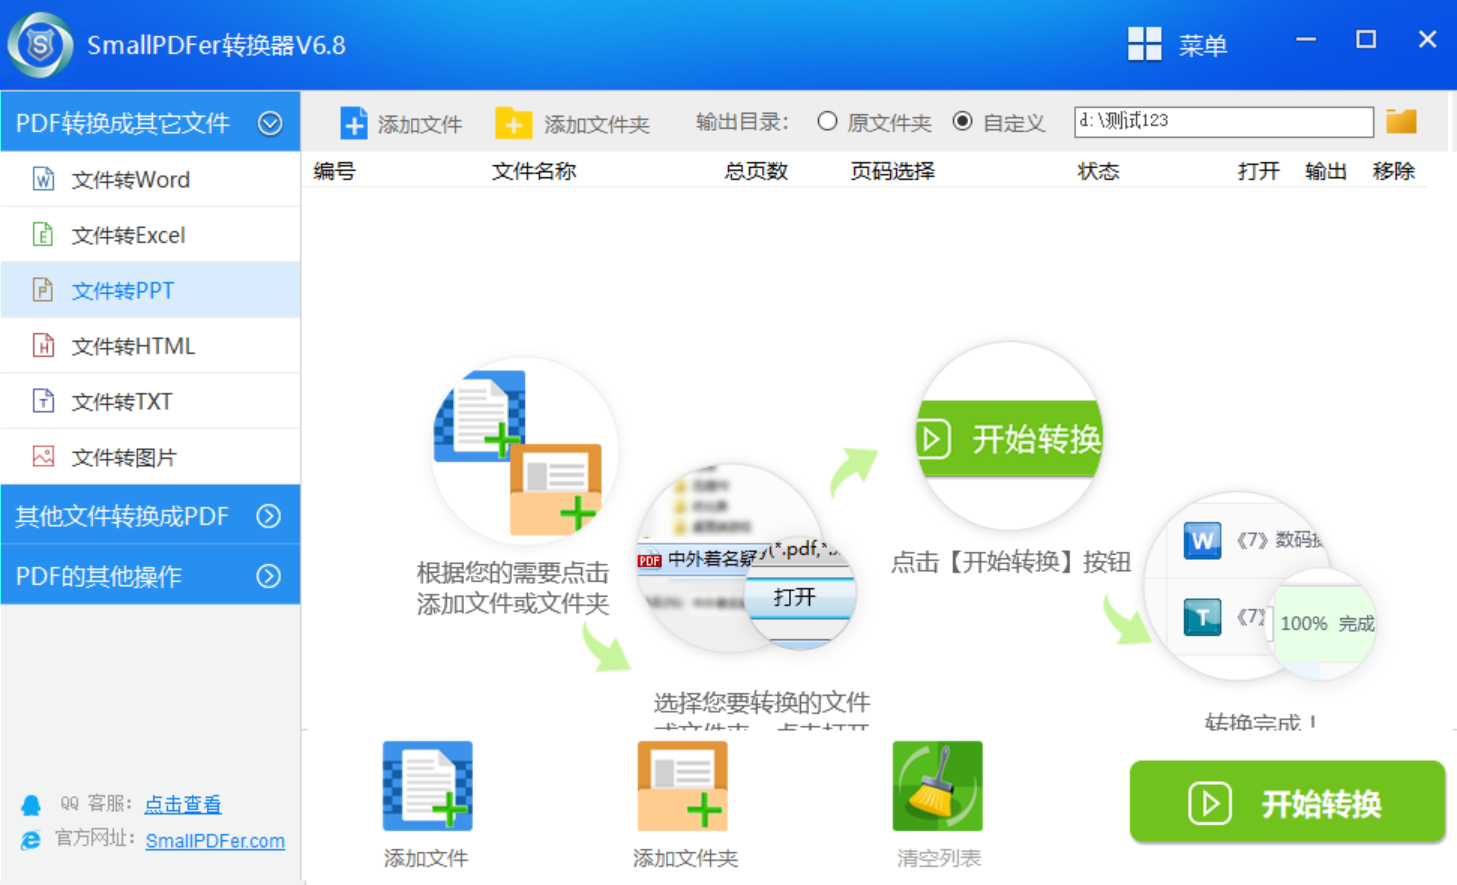Click the bottom 添加文件夹 label text
The height and width of the screenshot is (885, 1457).
point(685,858)
